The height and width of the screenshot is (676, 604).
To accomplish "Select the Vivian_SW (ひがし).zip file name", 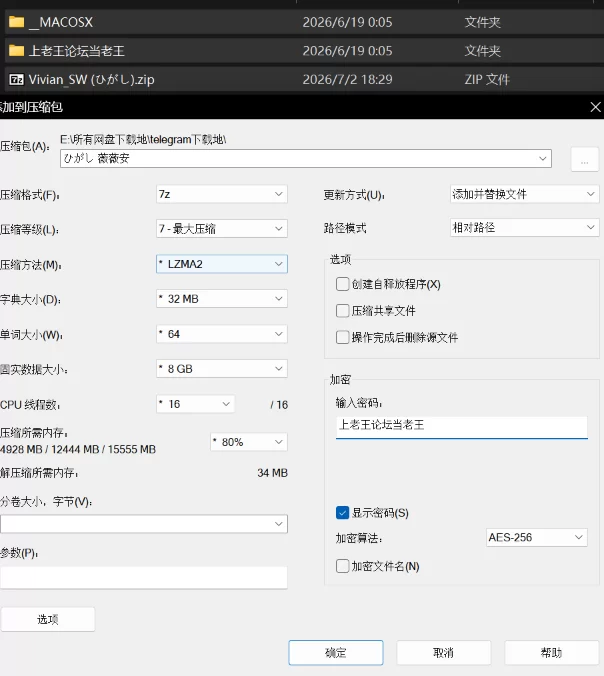I will tap(91, 80).
